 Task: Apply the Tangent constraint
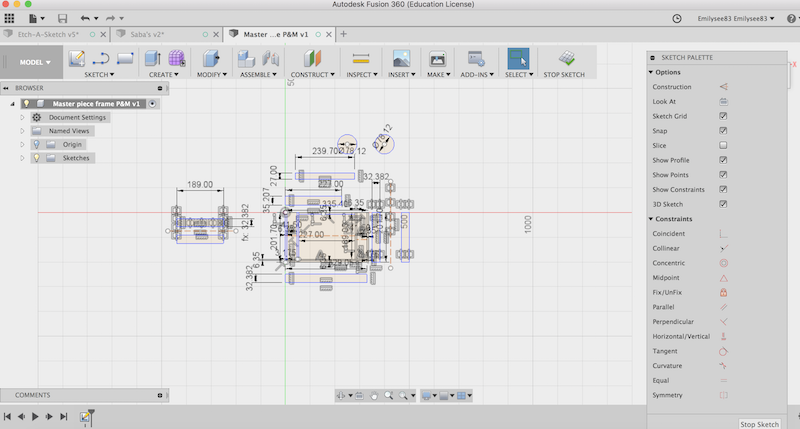(x=723, y=351)
